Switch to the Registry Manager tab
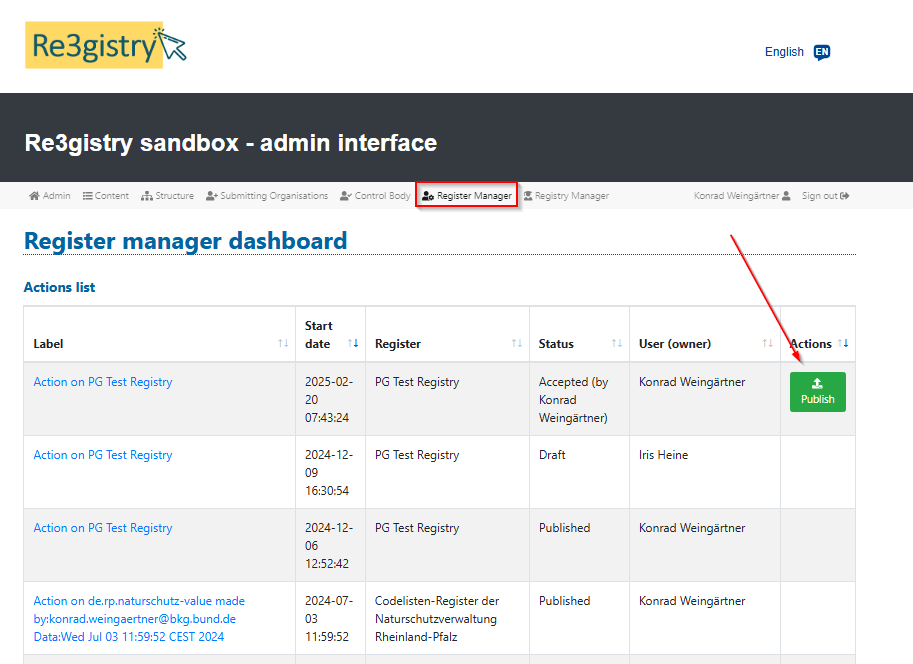913x664 pixels. coord(566,196)
